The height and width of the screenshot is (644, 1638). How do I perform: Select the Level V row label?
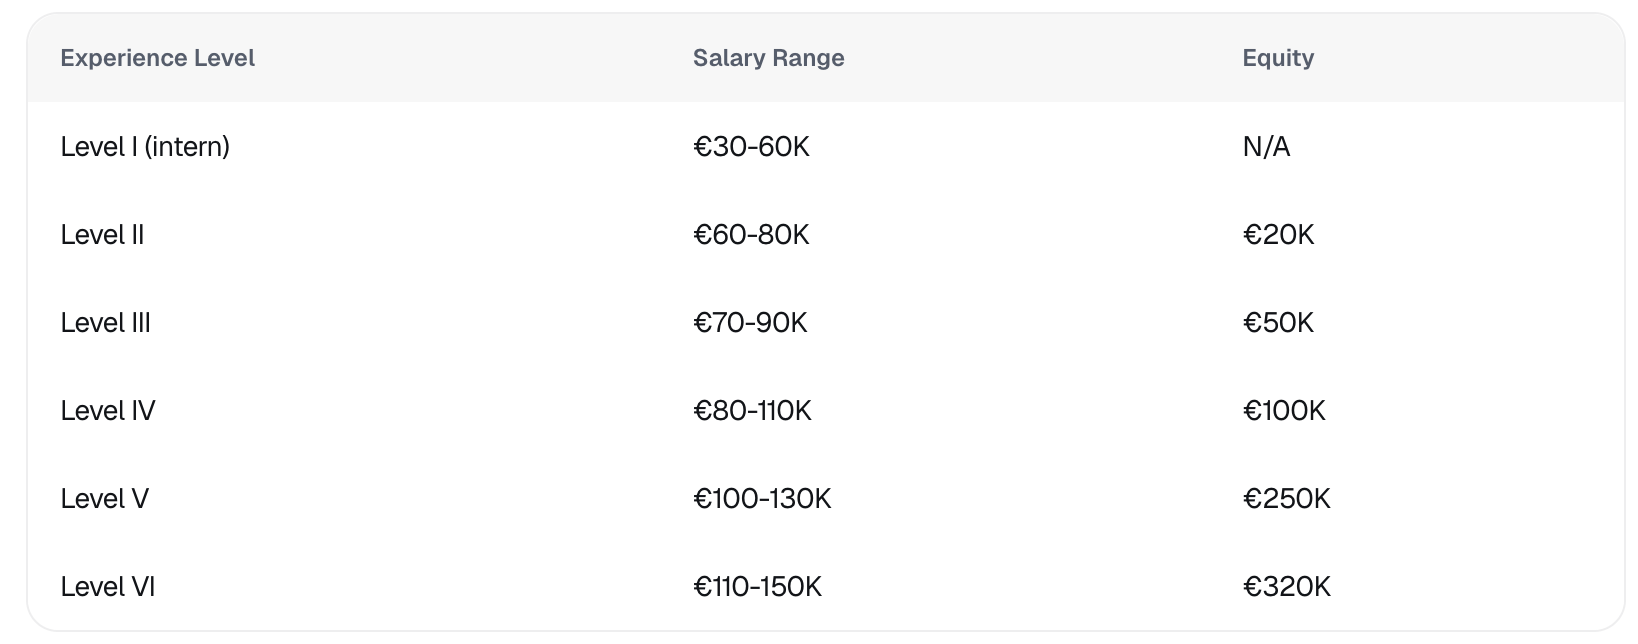click(x=104, y=499)
